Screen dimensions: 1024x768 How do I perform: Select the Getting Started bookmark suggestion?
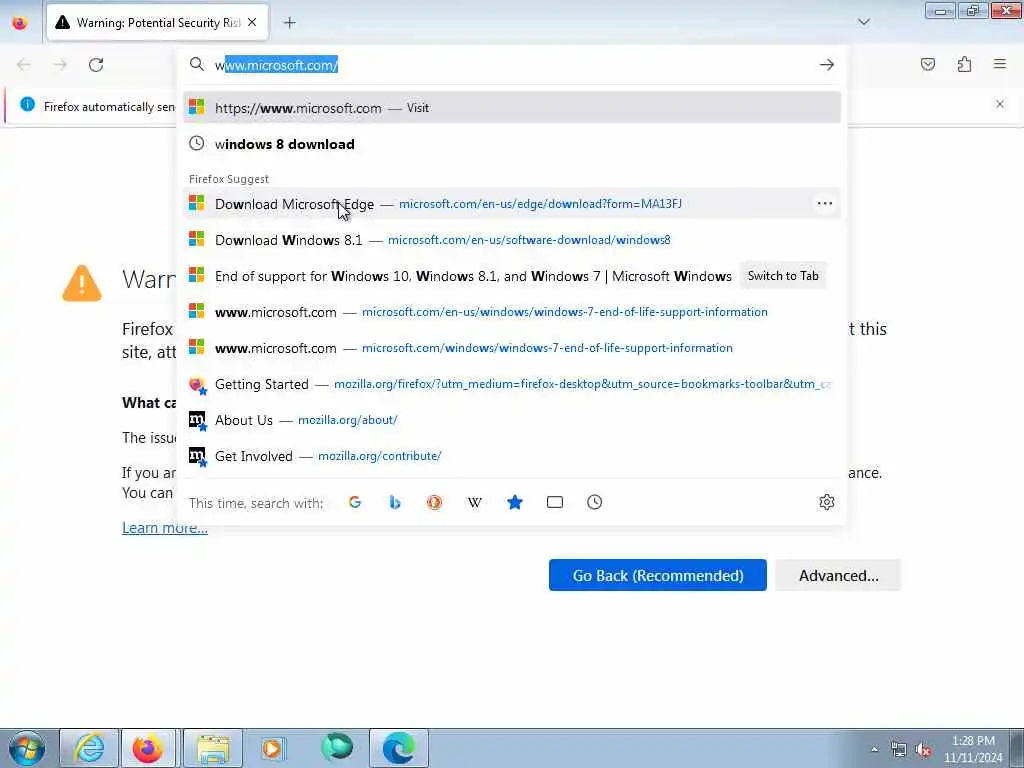pos(512,384)
